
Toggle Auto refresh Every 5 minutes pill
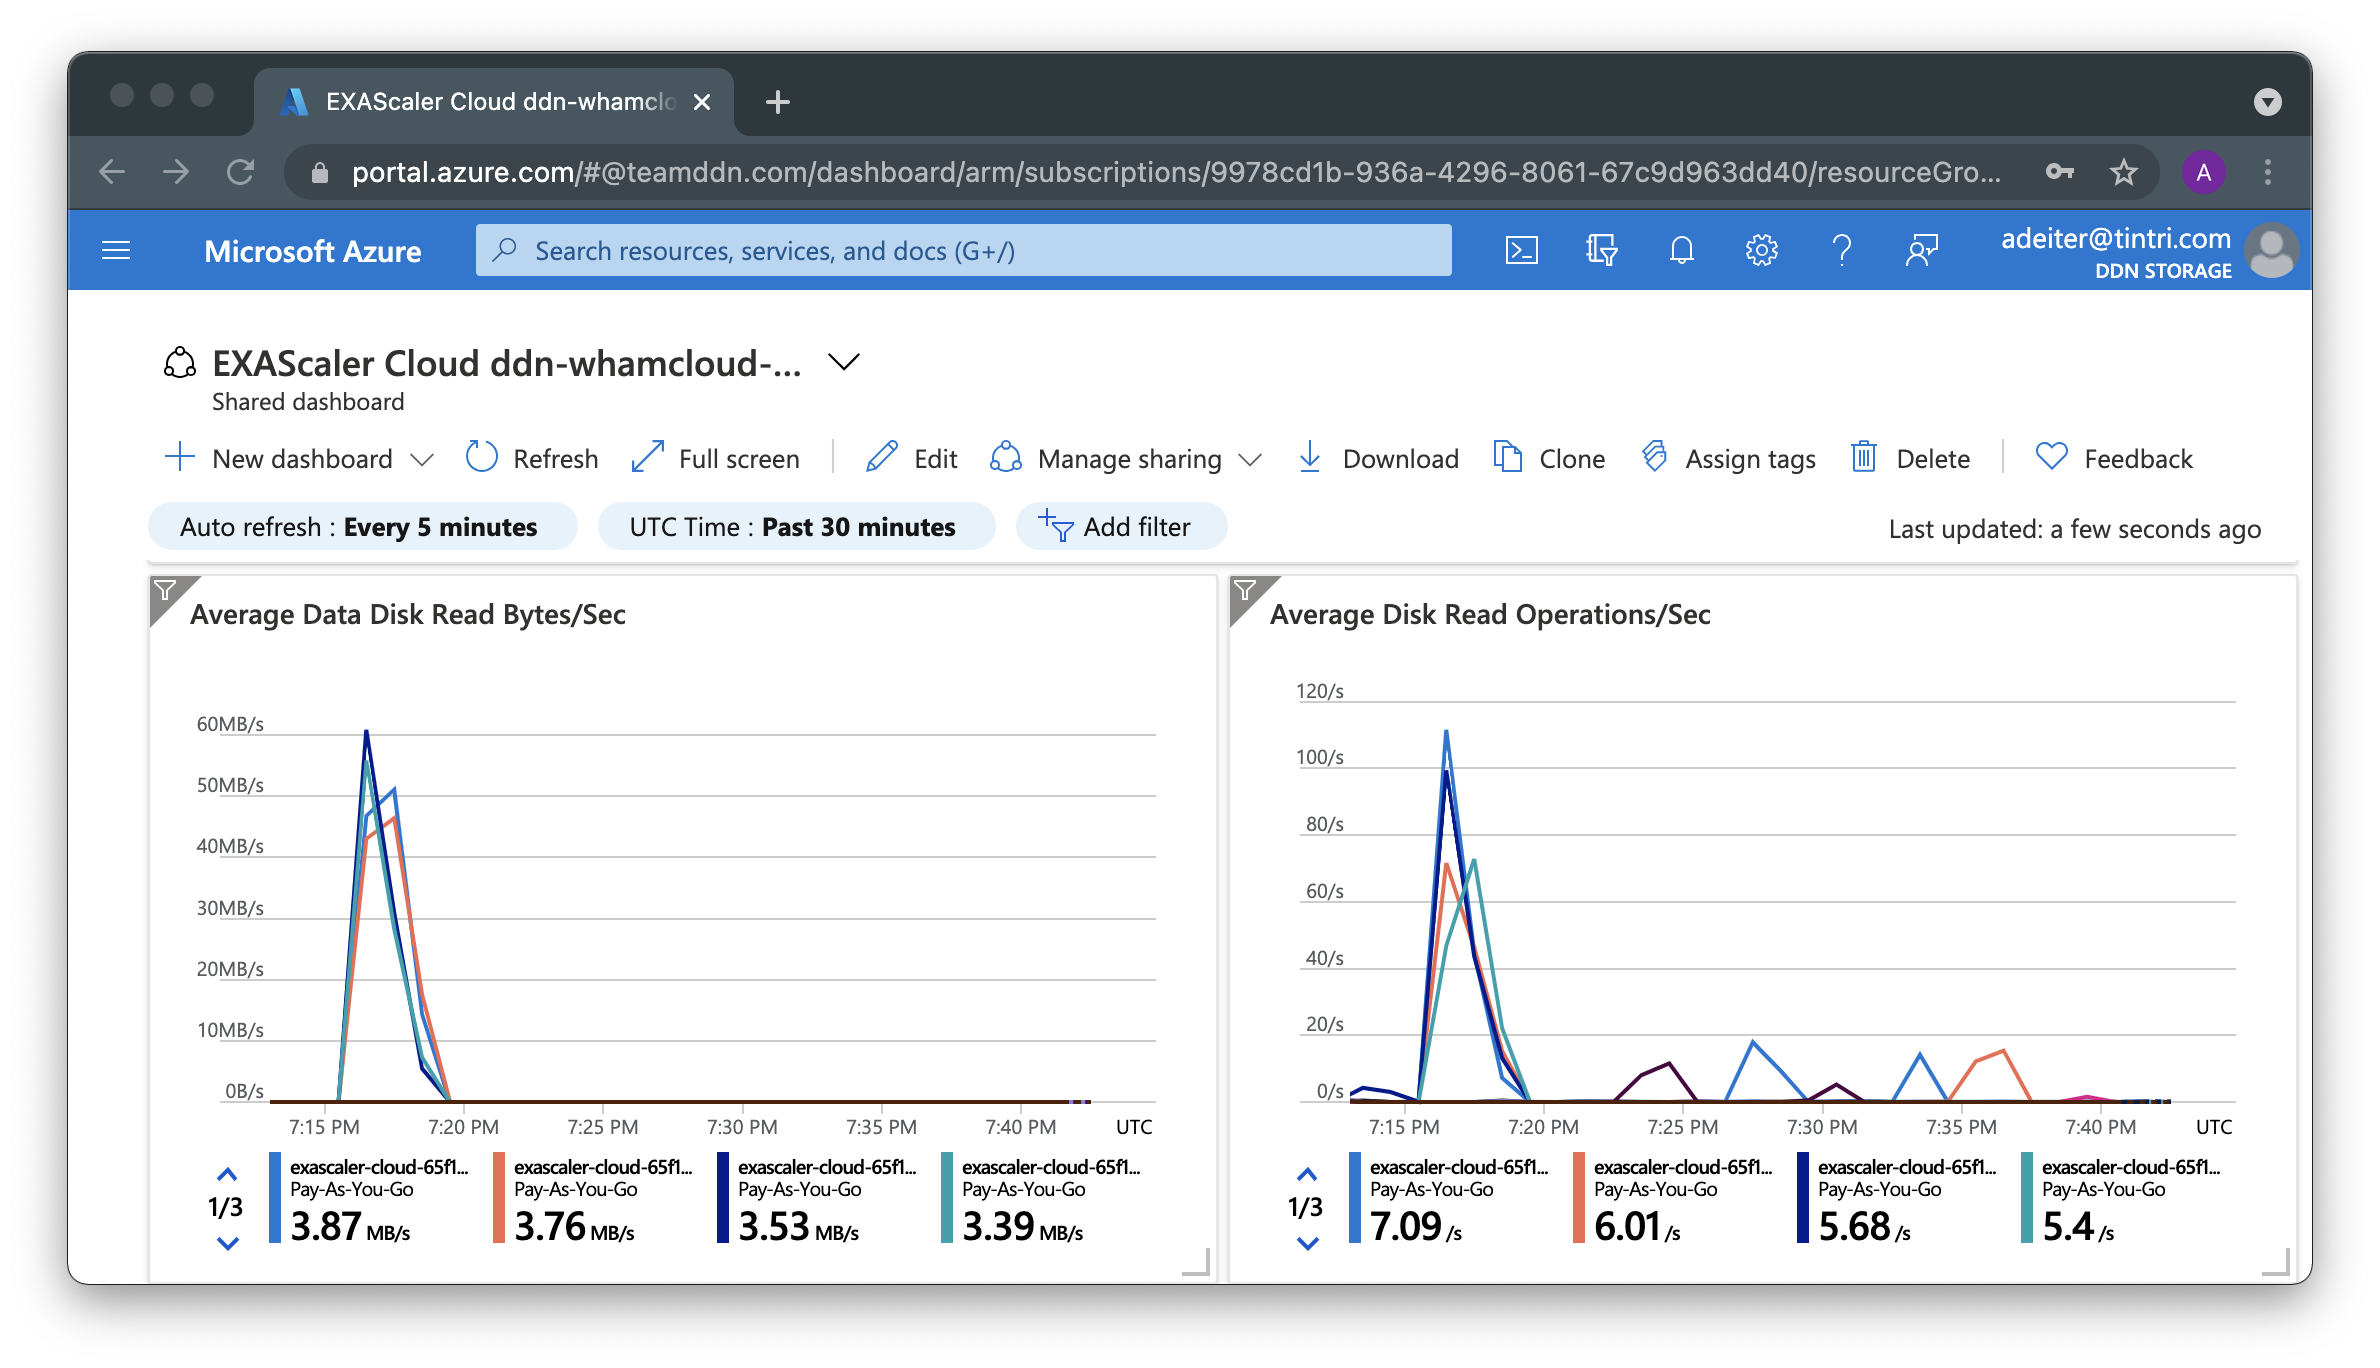click(x=362, y=527)
